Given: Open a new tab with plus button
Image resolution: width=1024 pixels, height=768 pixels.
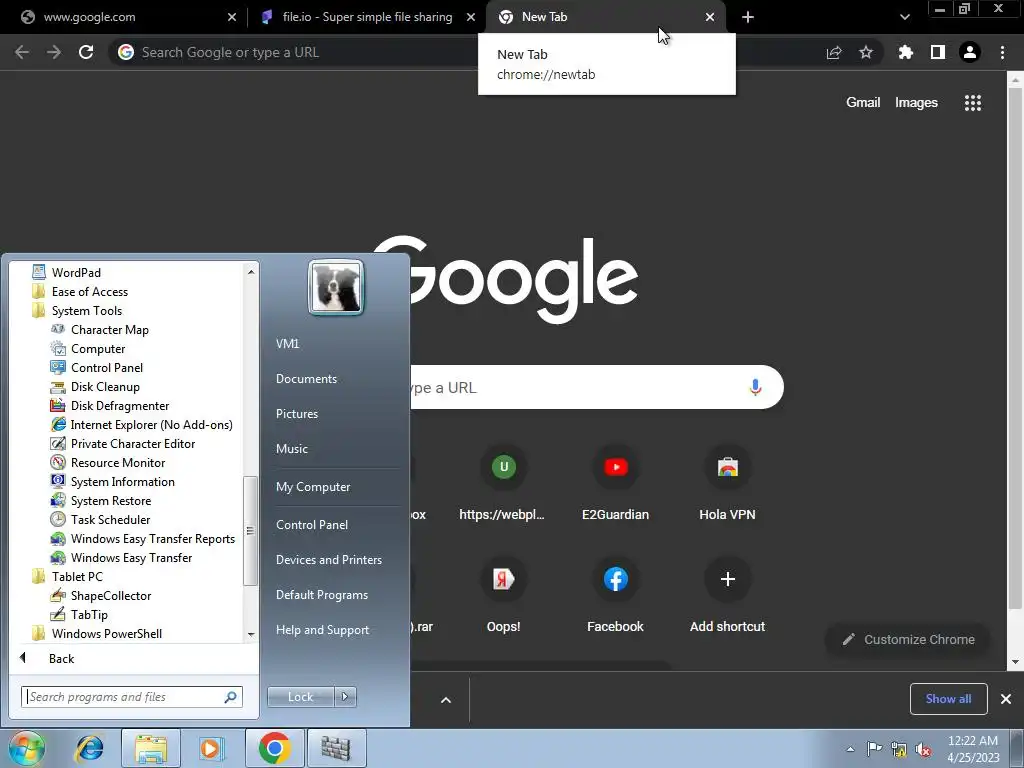Looking at the screenshot, I should point(748,17).
